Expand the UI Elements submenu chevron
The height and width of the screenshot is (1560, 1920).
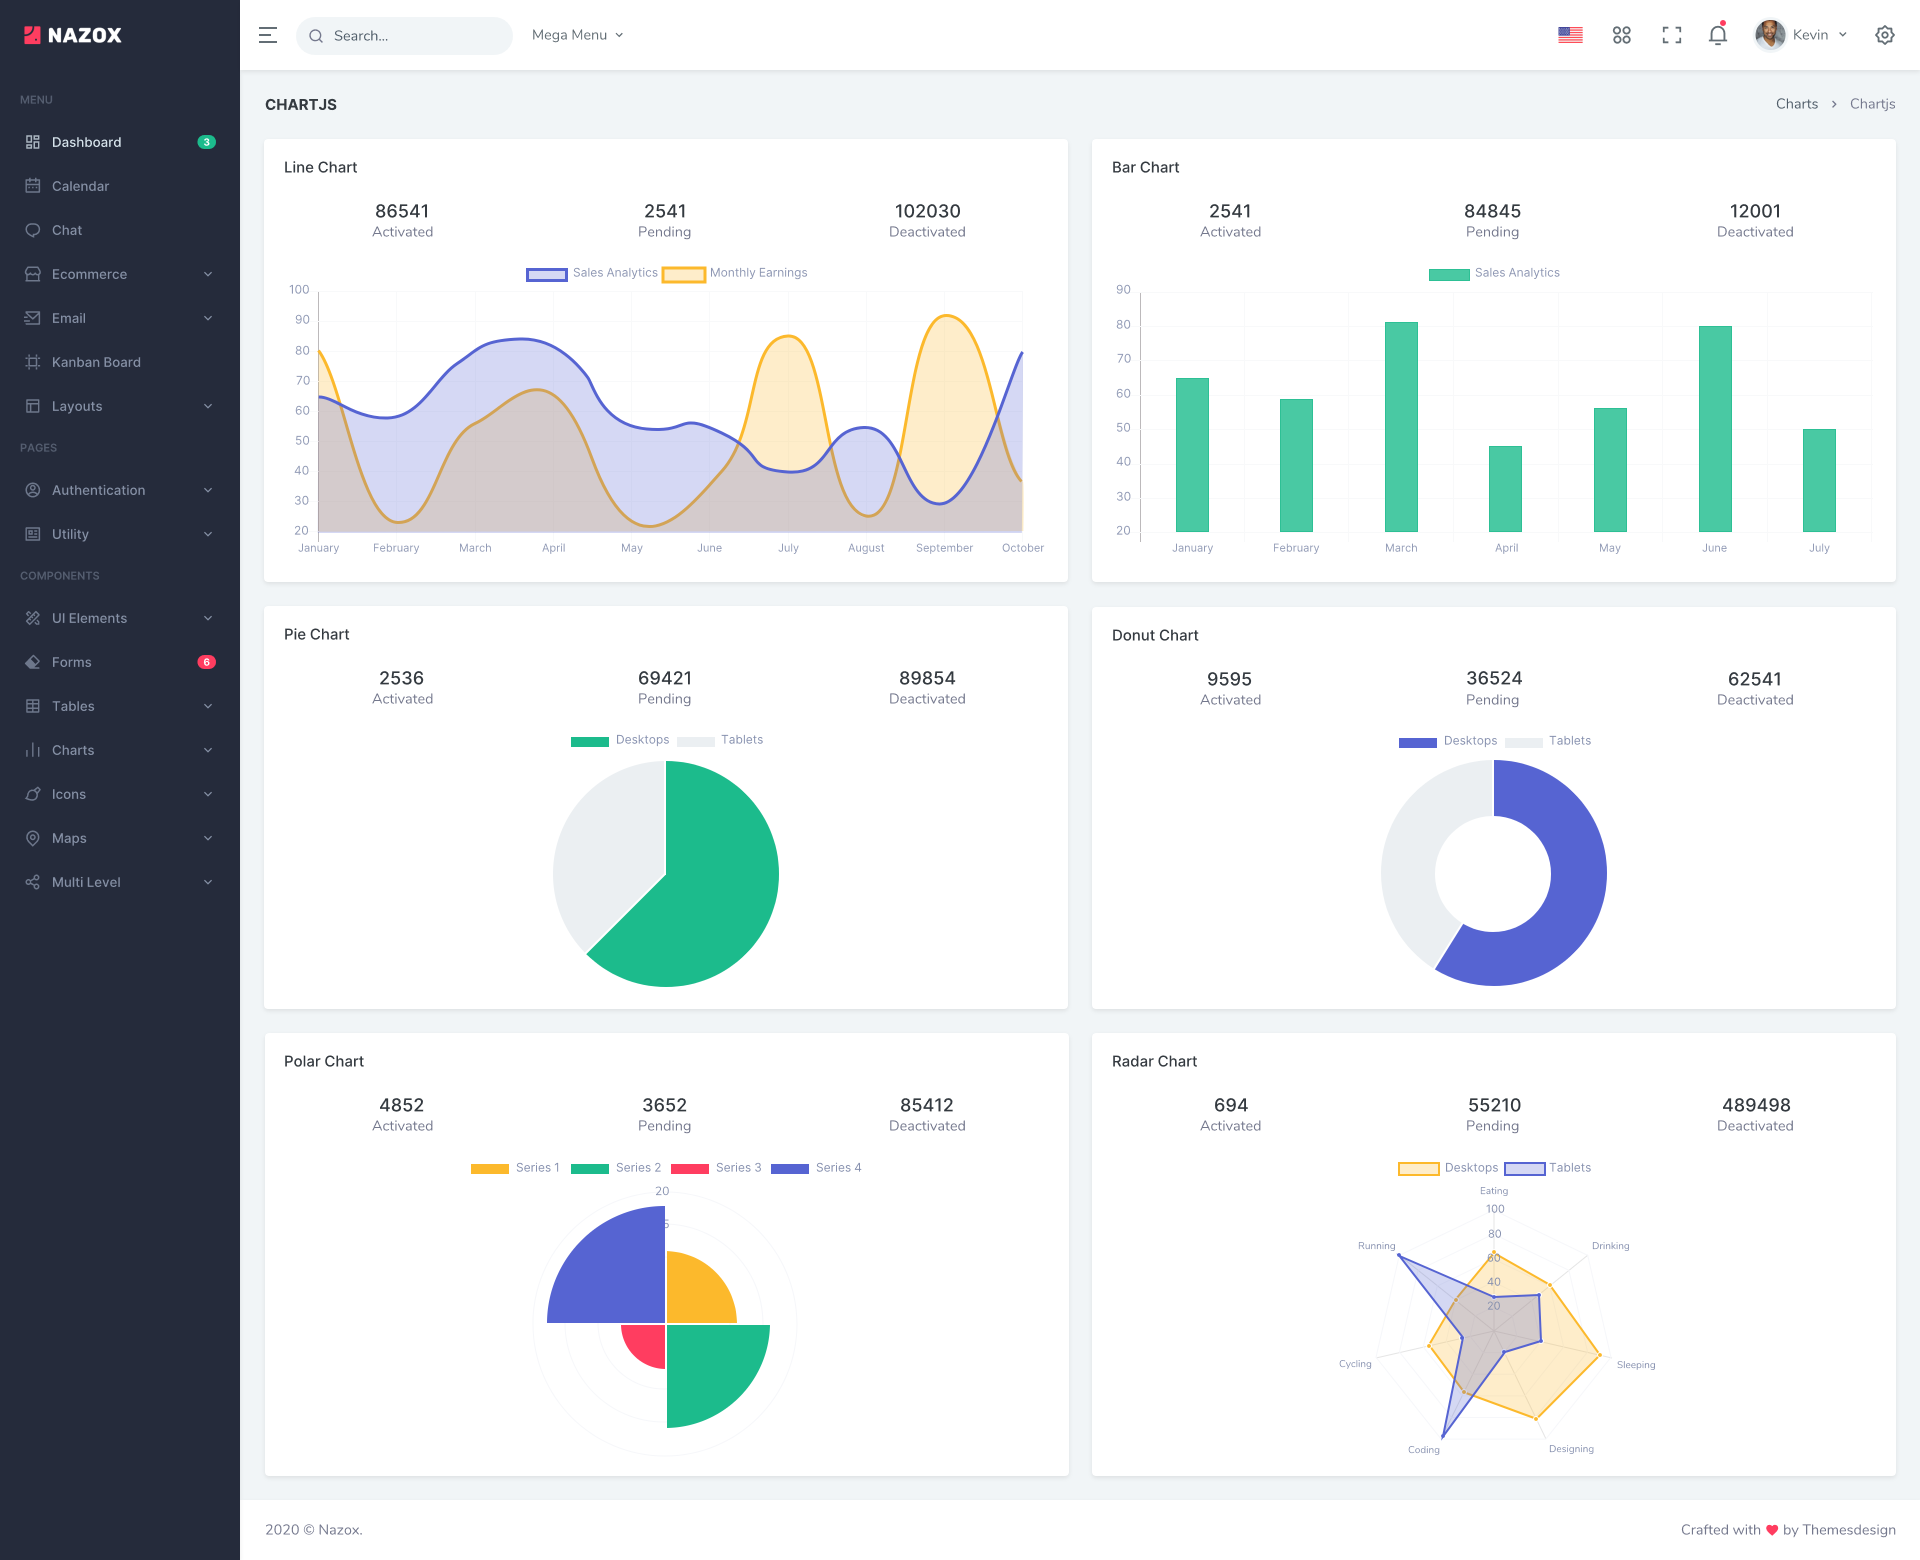click(208, 618)
